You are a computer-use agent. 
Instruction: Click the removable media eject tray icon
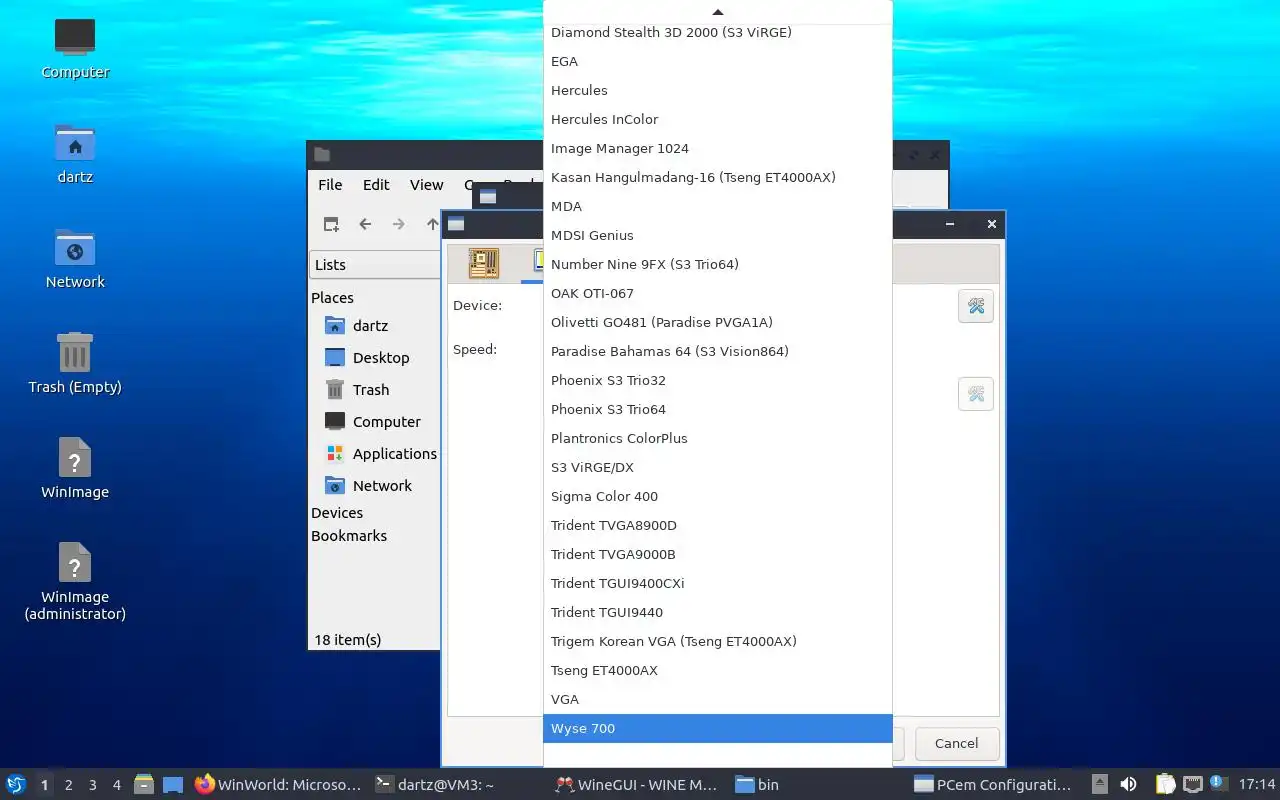[1099, 785]
